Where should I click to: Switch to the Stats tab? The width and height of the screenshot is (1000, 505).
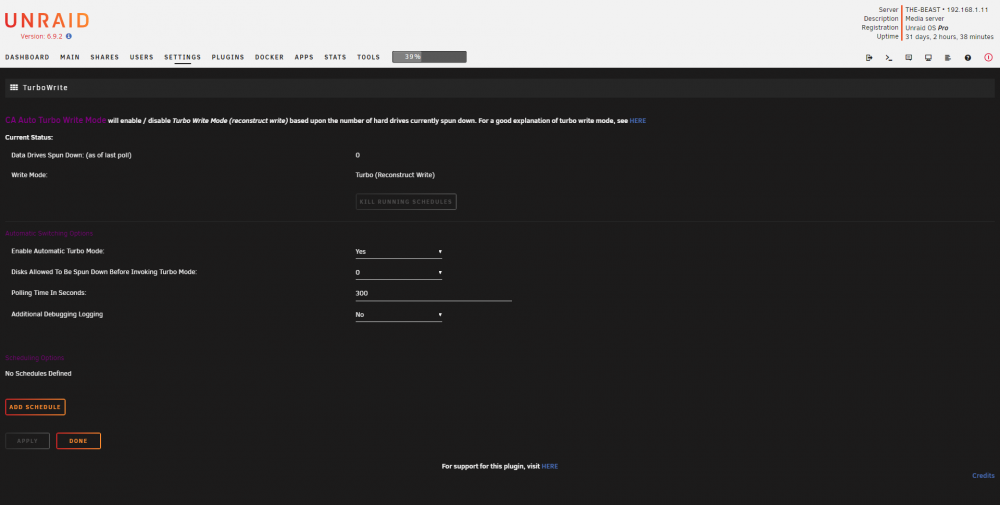pyautogui.click(x=335, y=57)
